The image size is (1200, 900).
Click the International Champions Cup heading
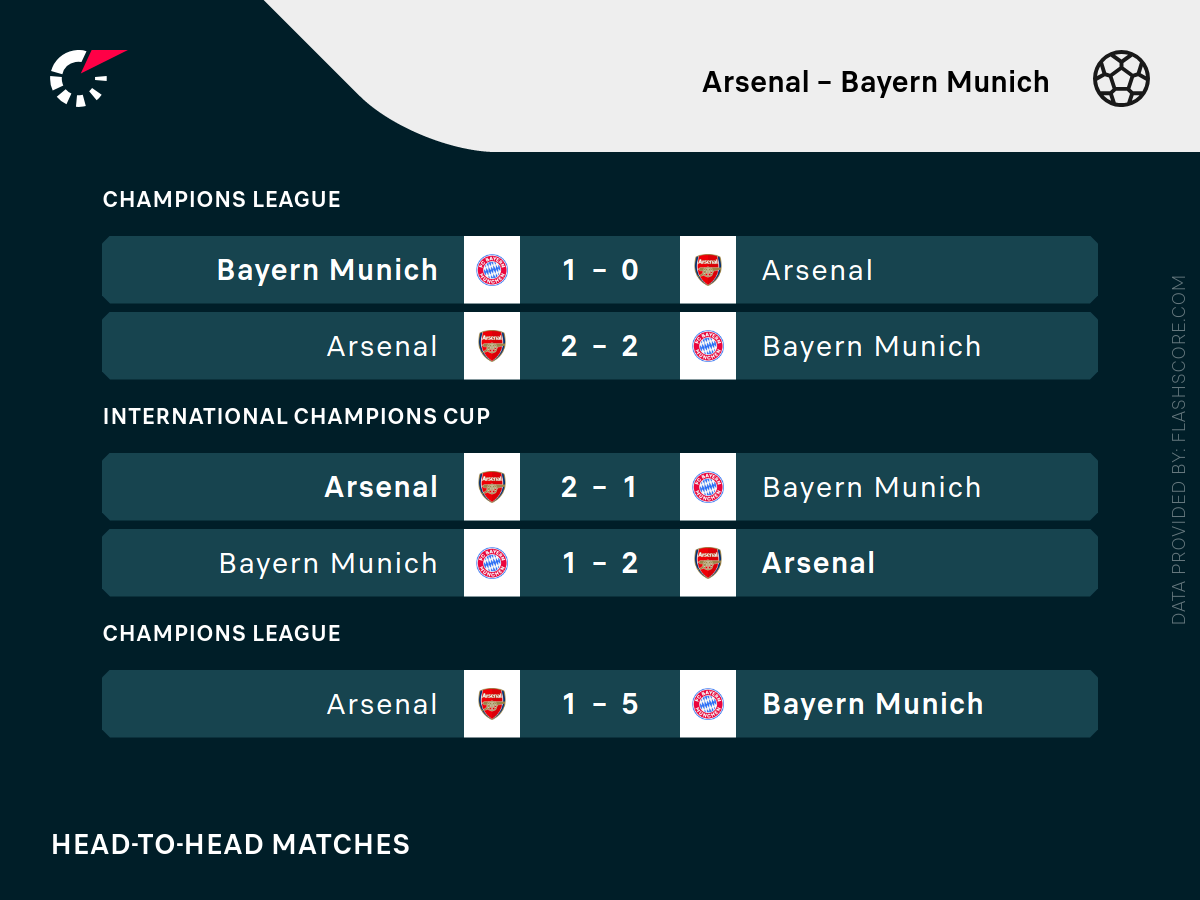[296, 416]
